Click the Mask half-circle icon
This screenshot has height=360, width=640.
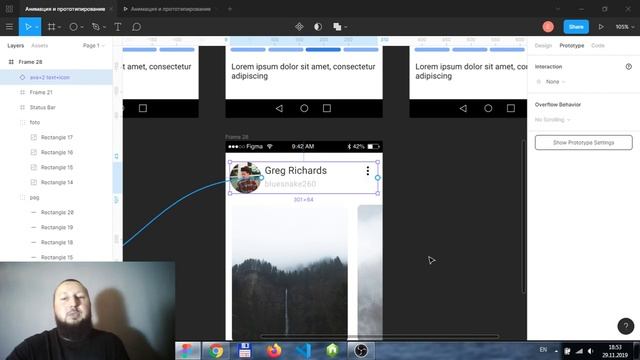pos(318,27)
